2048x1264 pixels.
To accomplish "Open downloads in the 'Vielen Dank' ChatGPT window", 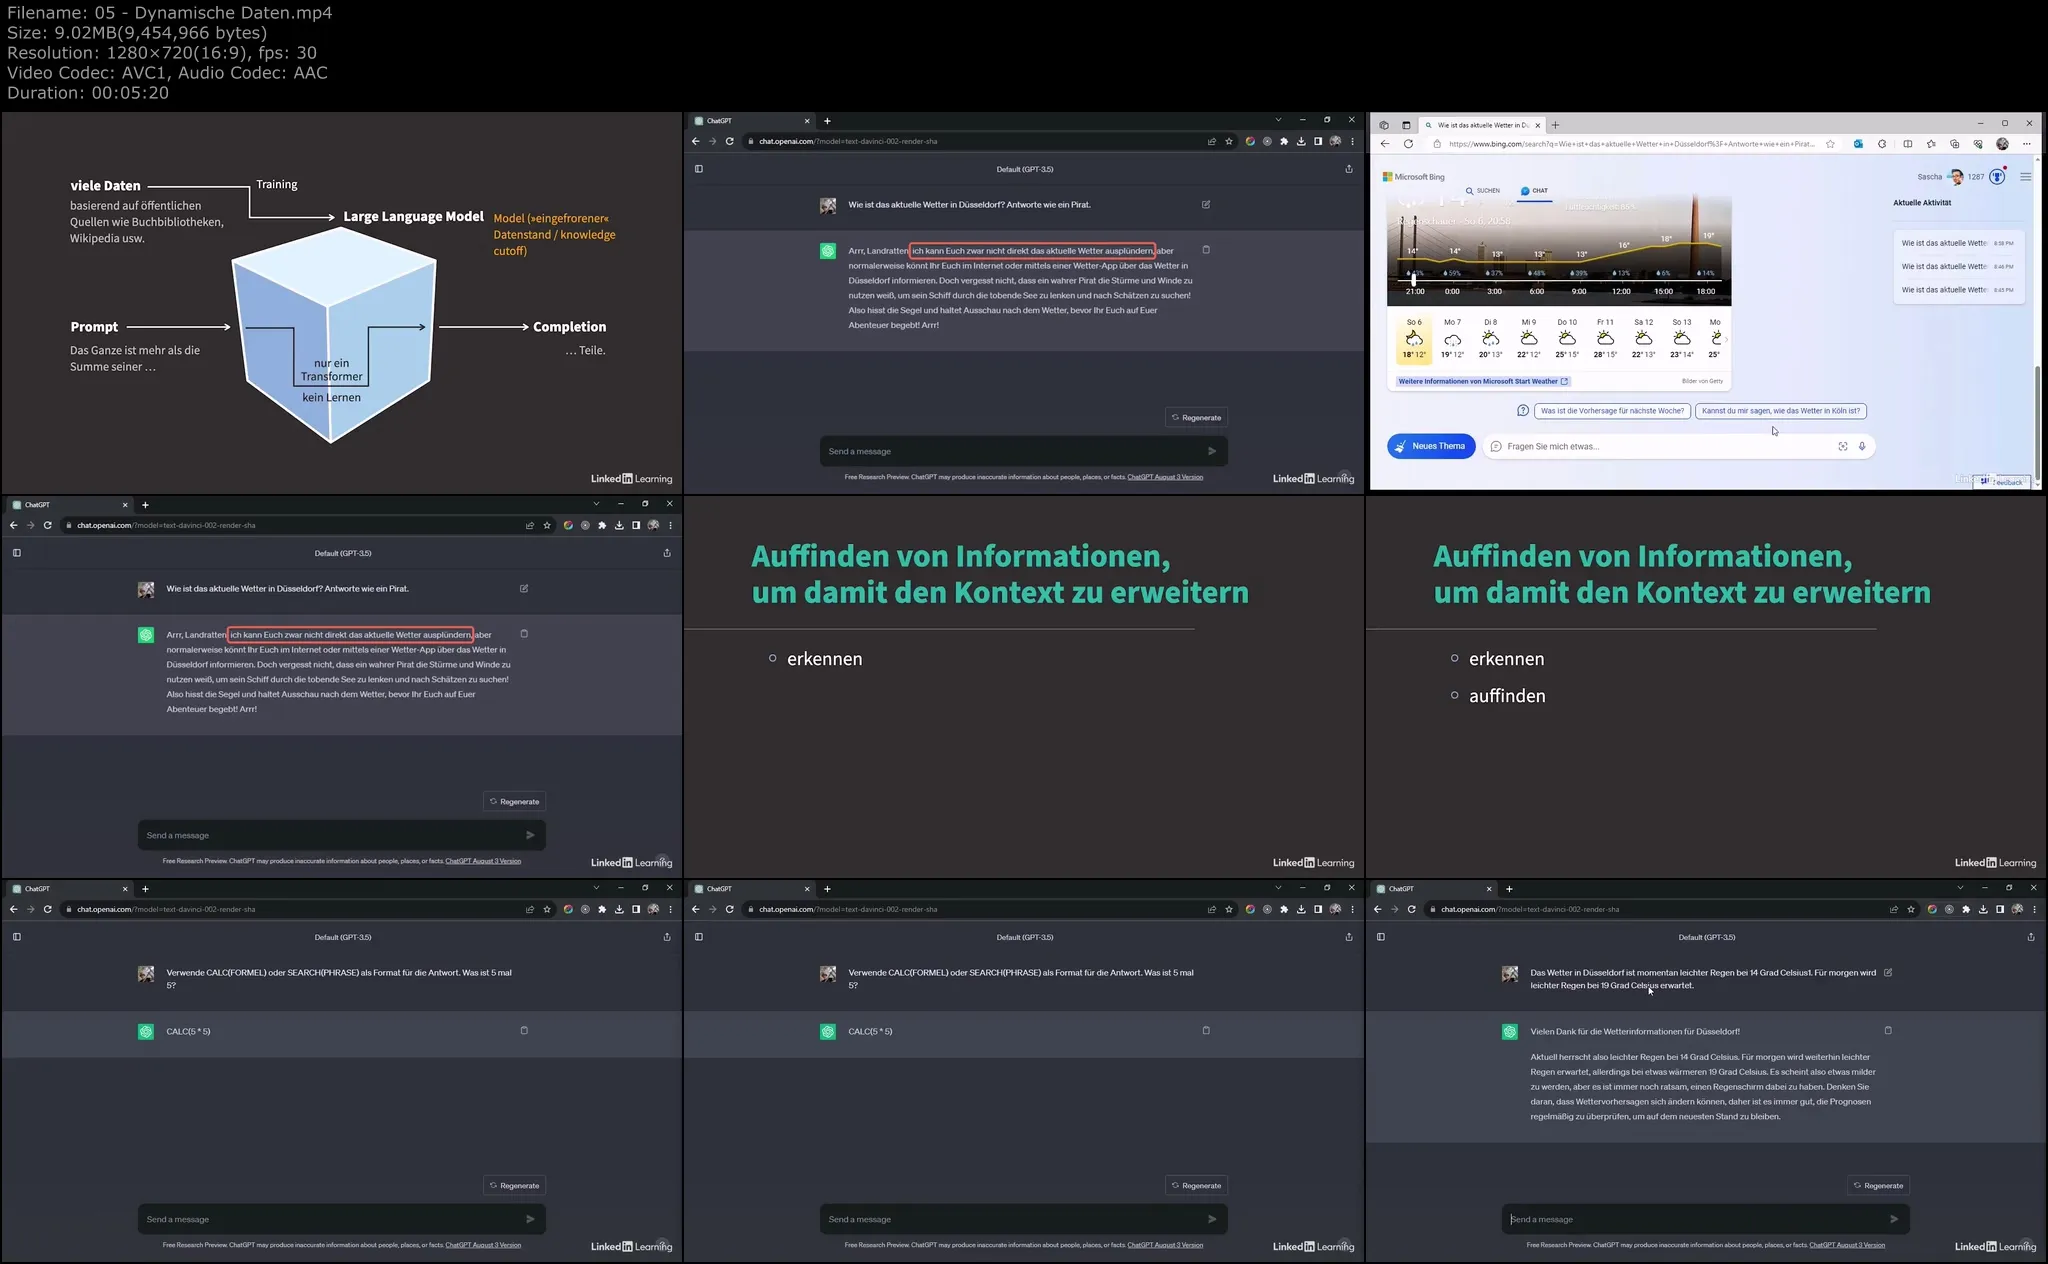I will click(1983, 910).
